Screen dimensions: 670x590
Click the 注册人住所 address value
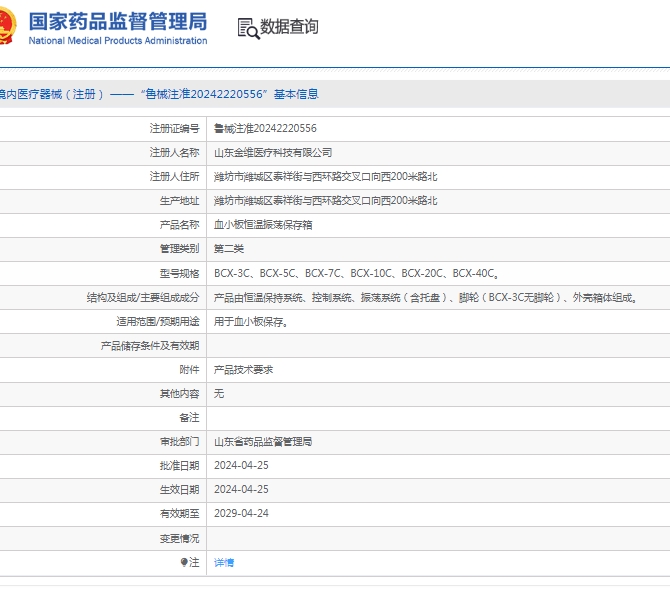pyautogui.click(x=325, y=176)
